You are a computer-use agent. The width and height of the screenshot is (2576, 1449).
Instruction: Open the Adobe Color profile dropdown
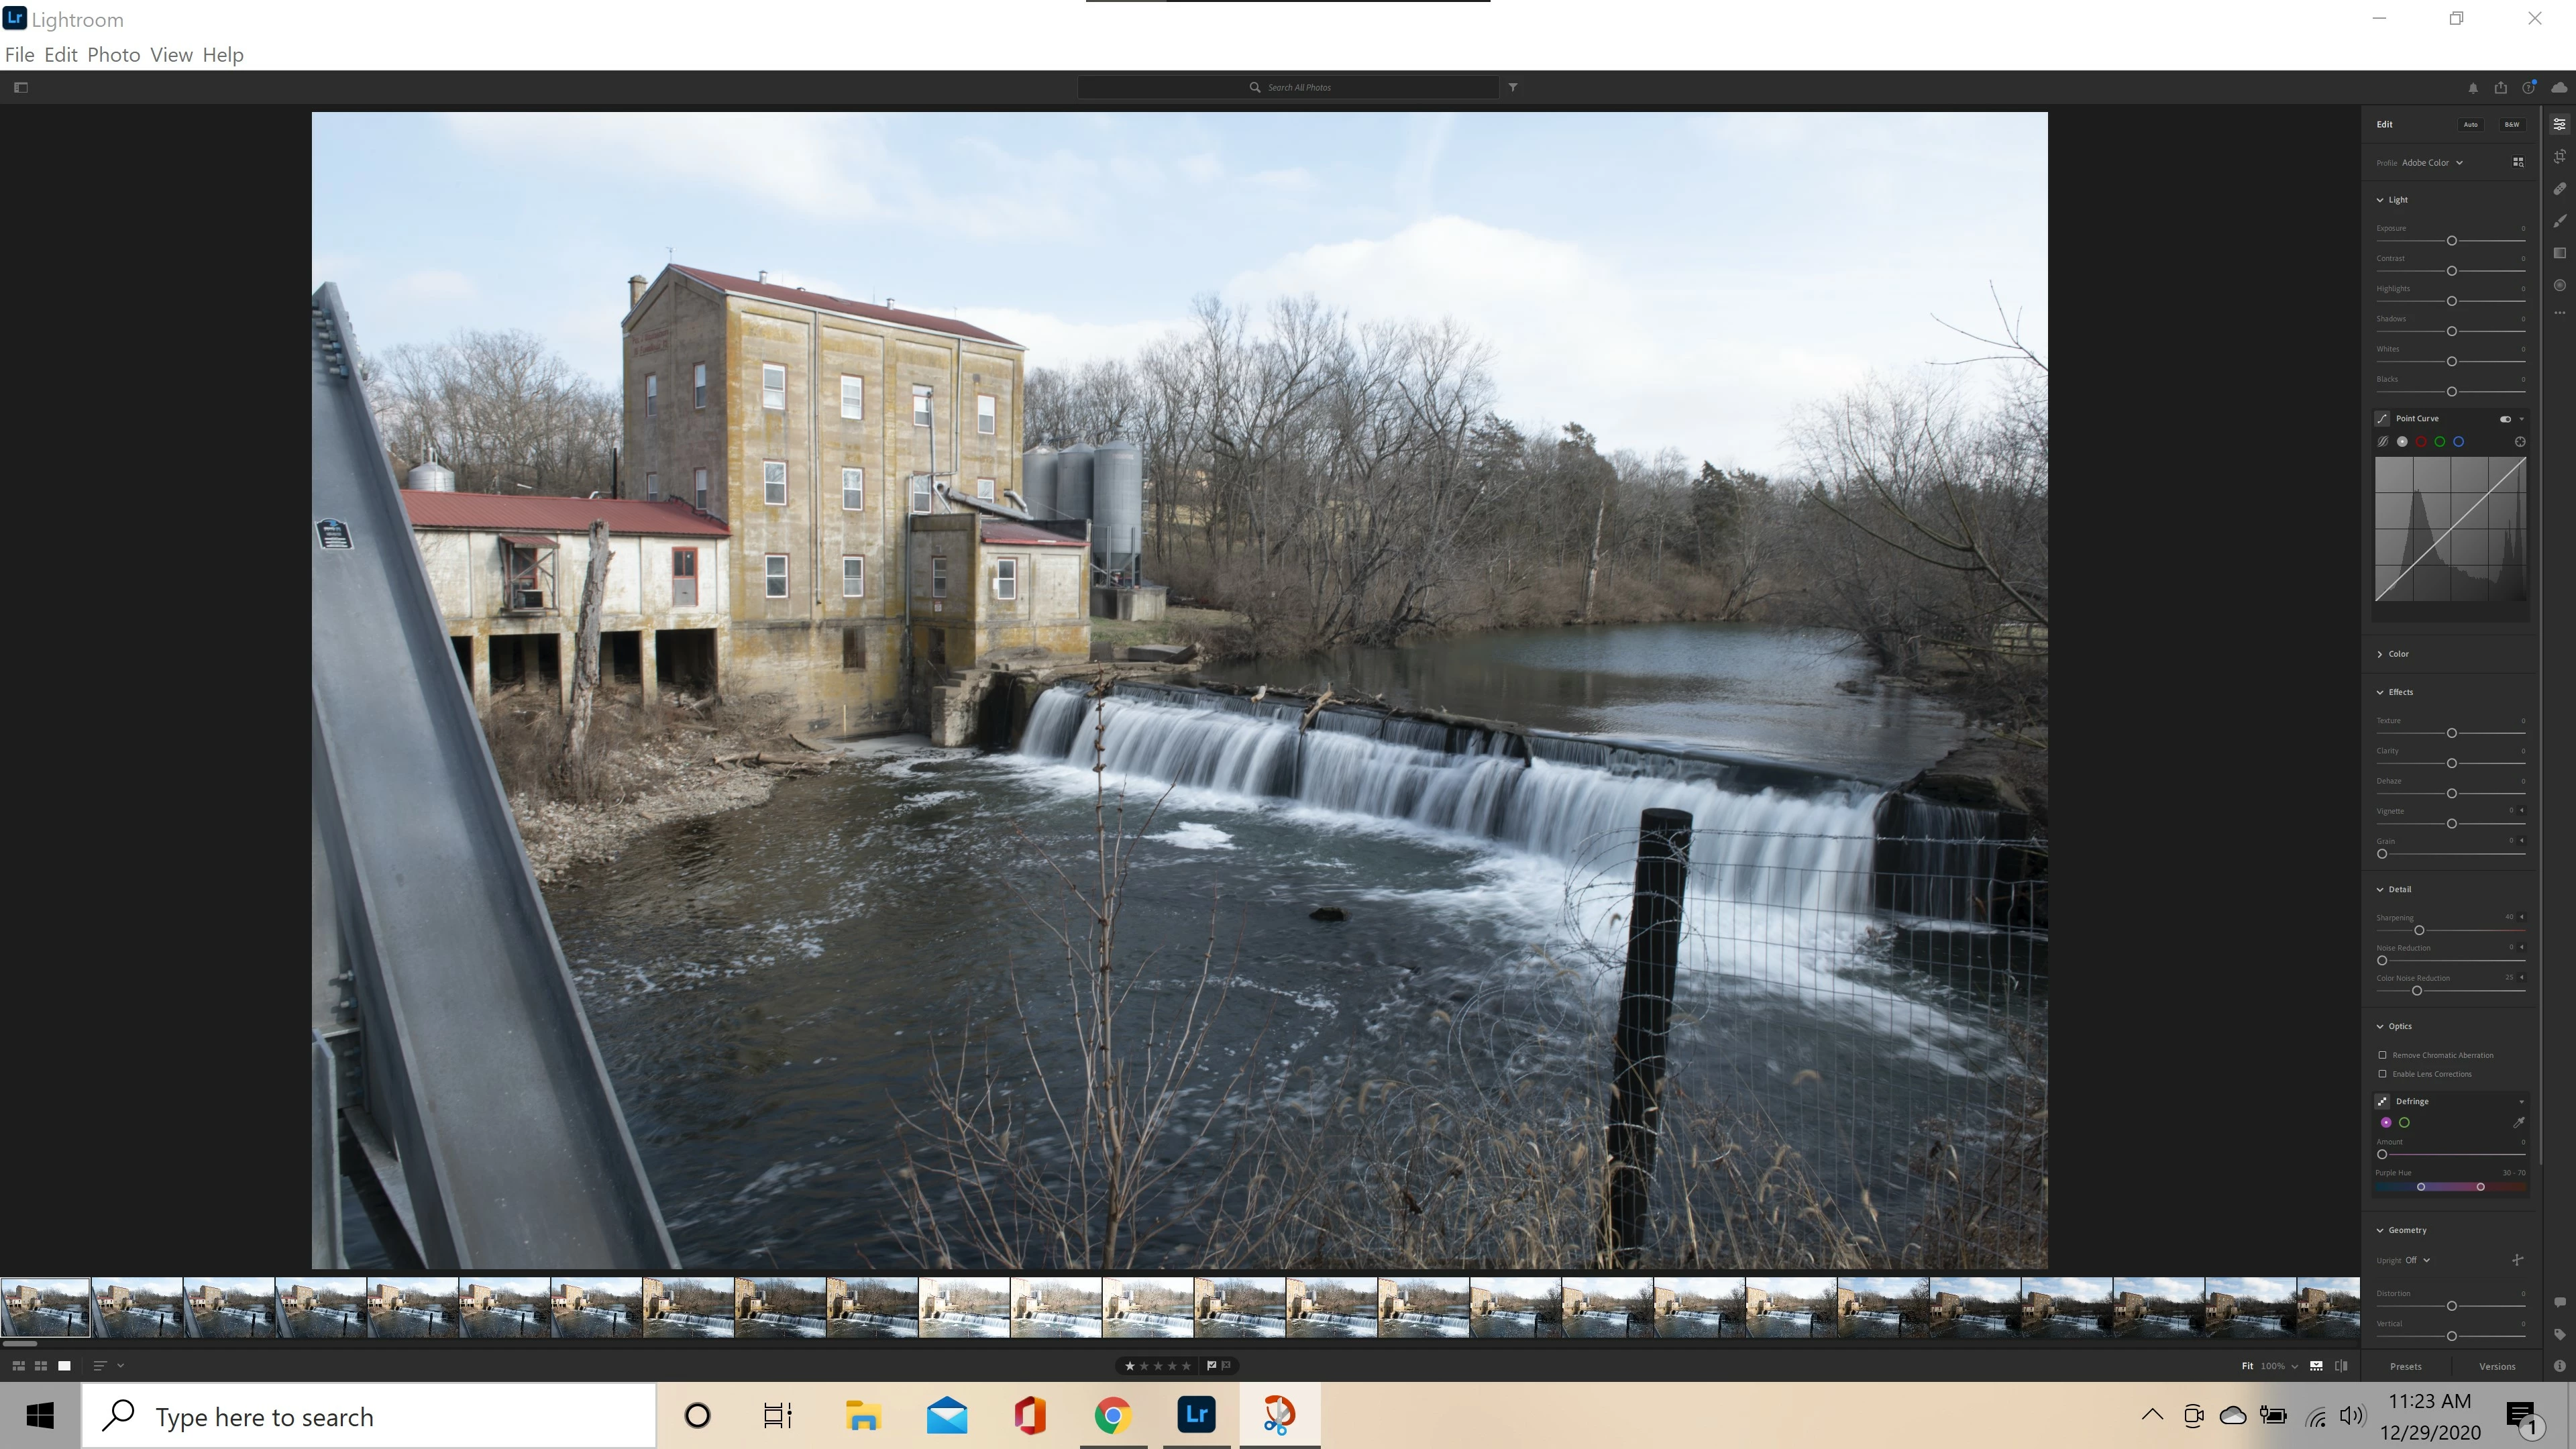click(2431, 163)
